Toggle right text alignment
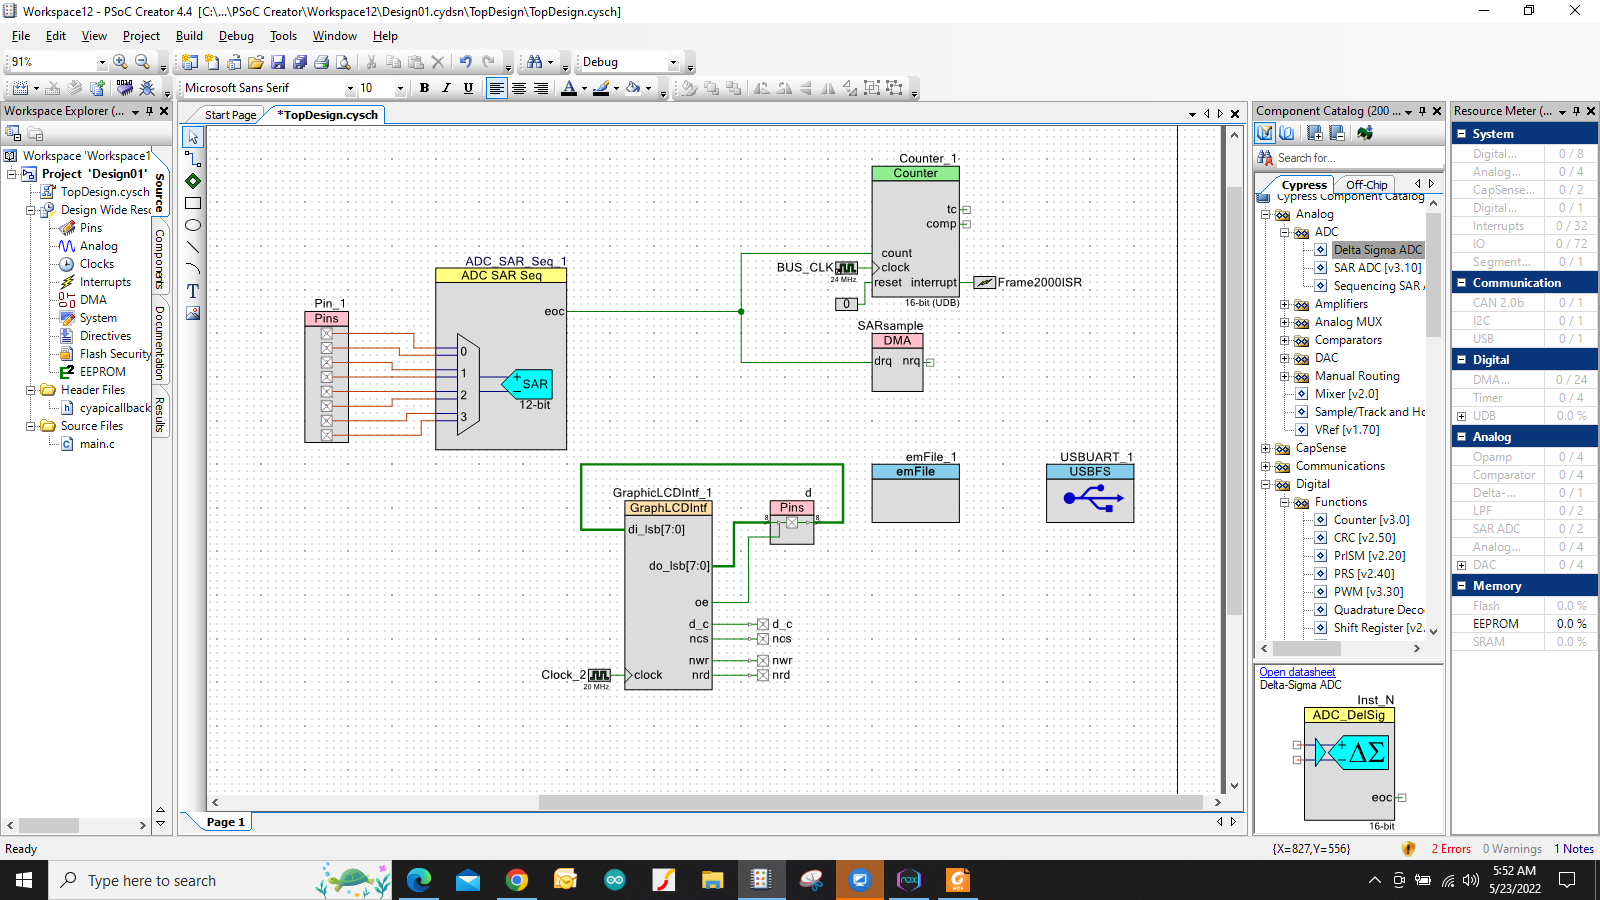 click(541, 88)
